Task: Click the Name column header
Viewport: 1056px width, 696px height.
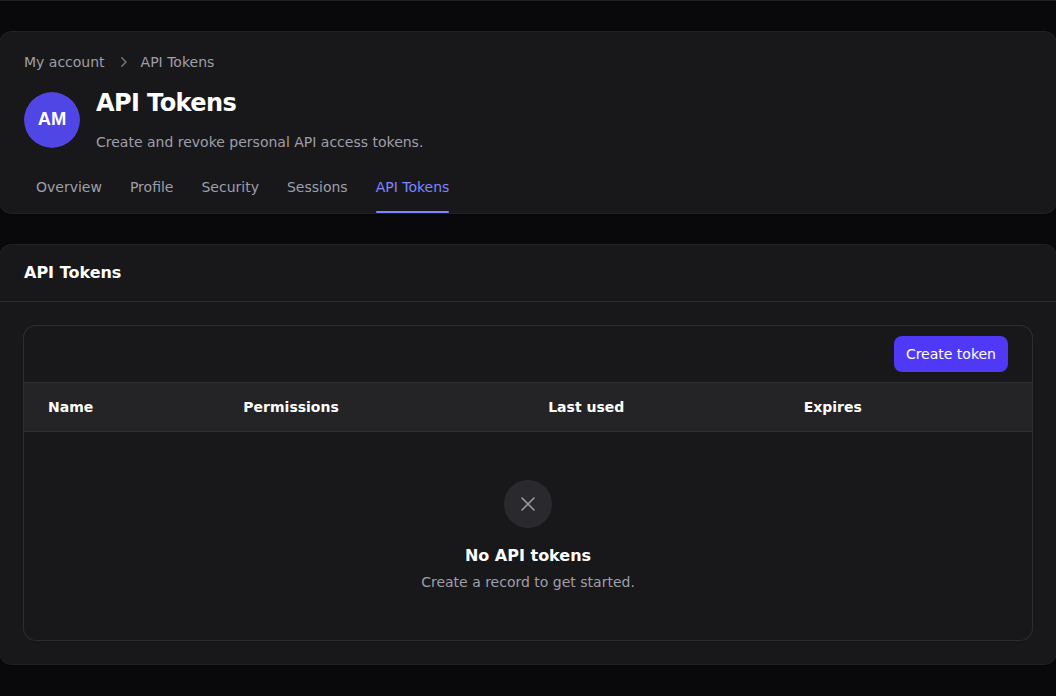Action: [x=71, y=407]
